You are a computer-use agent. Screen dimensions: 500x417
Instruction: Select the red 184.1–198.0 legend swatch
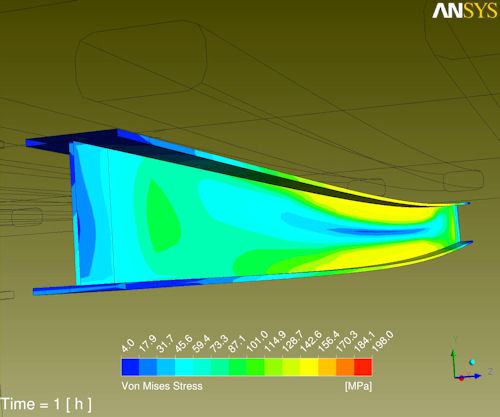pos(363,367)
